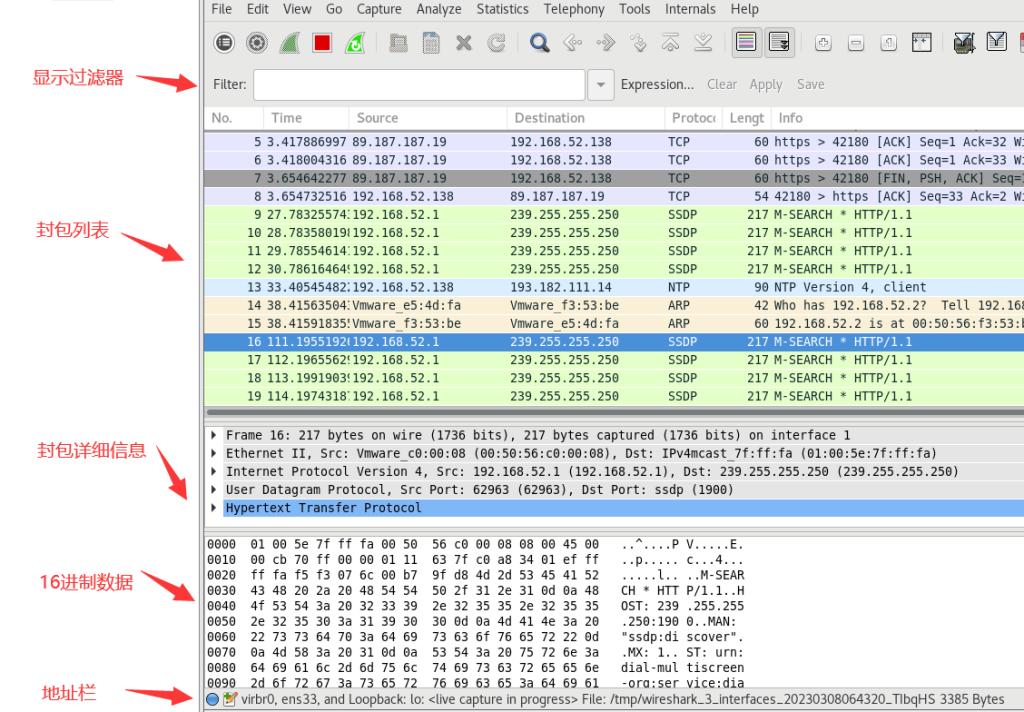Reset text to normal size
The width and height of the screenshot is (1024, 712).
click(888, 43)
